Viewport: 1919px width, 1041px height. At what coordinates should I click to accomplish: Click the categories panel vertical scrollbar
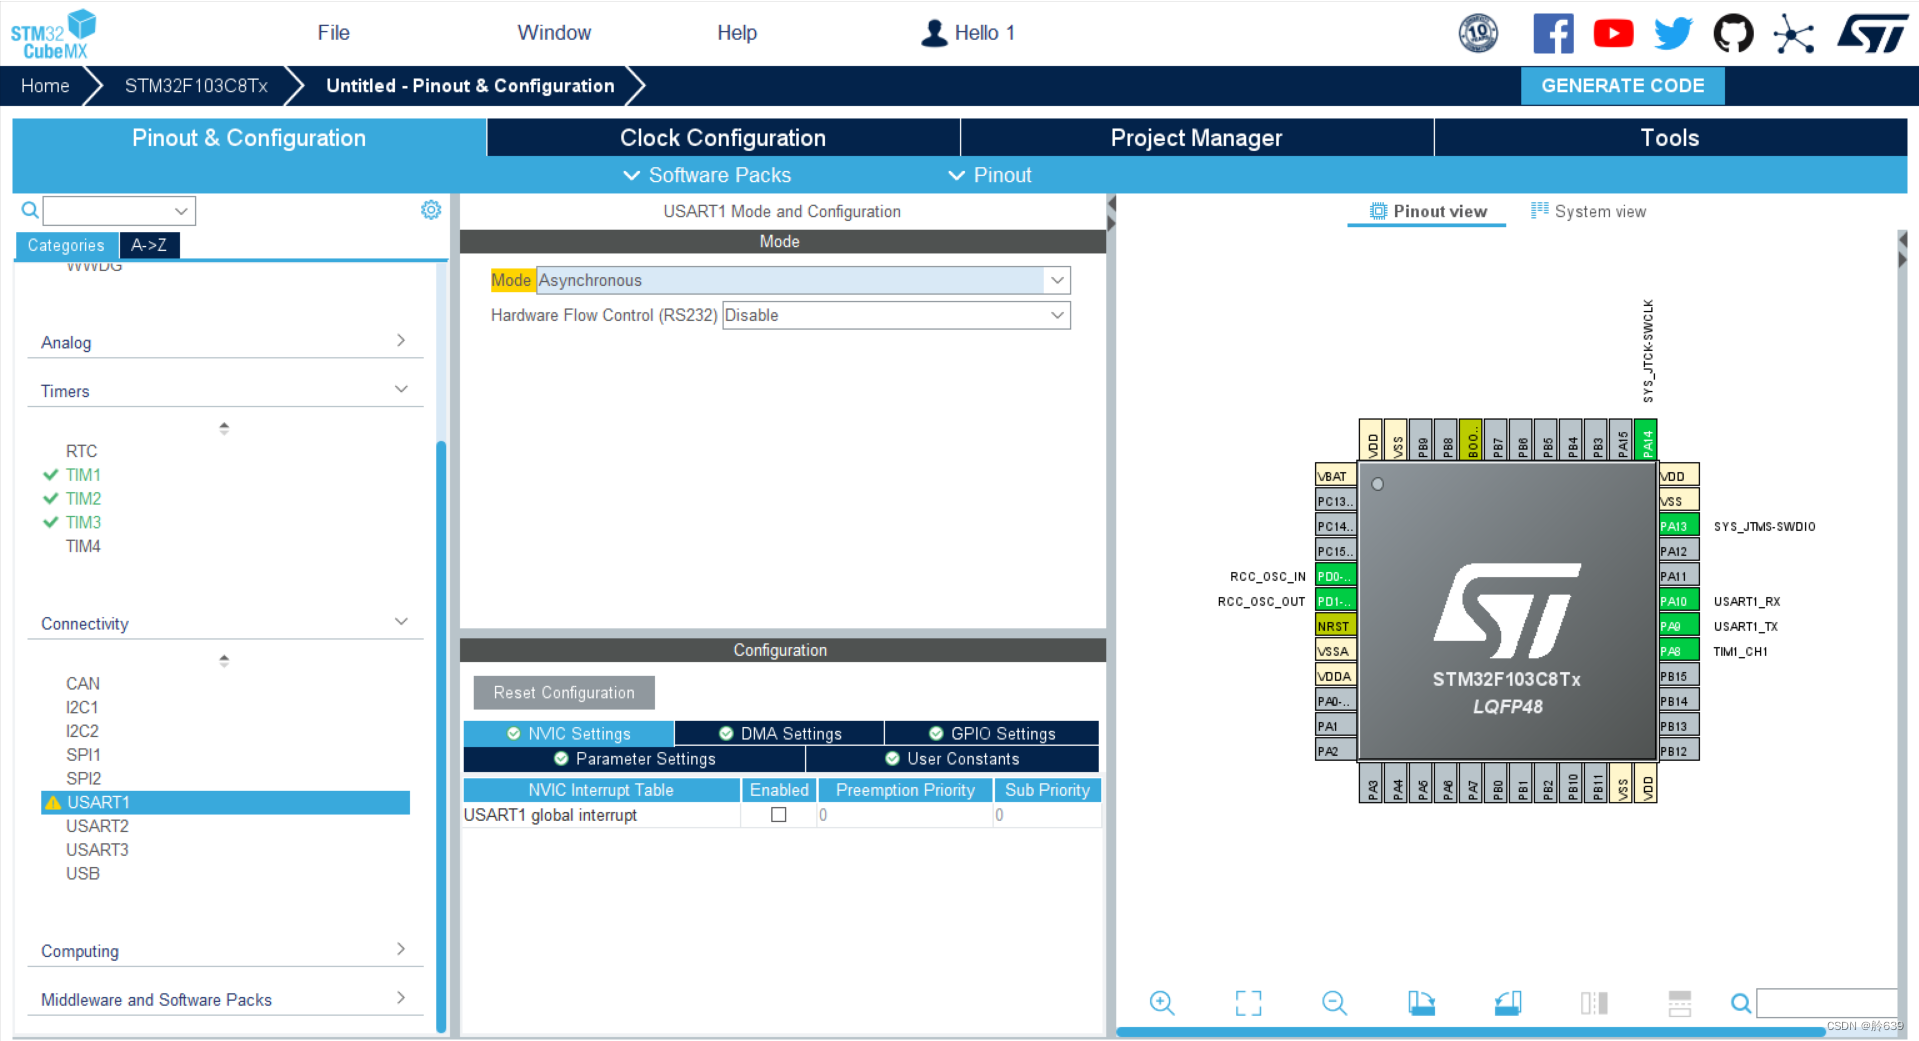click(x=441, y=735)
